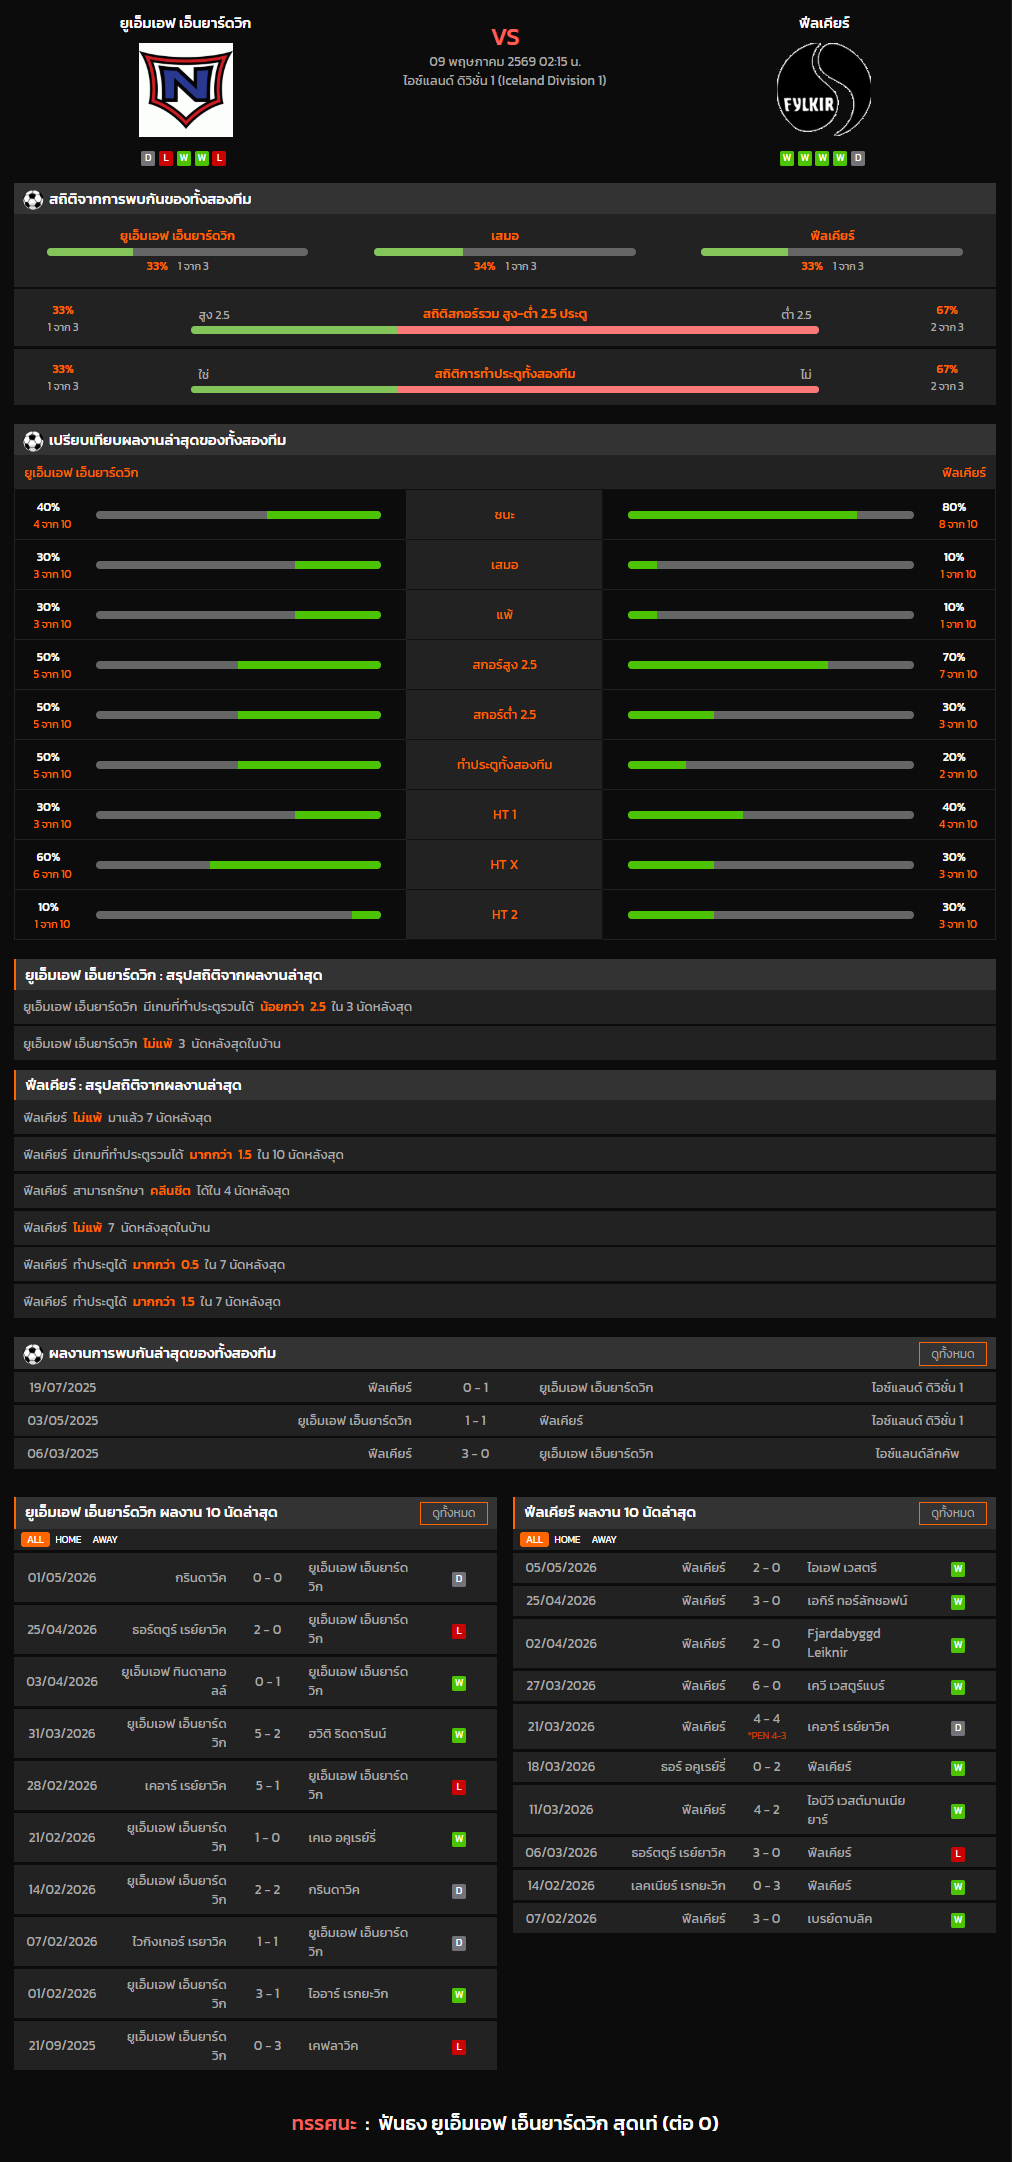Click the gray D badge under Fylkir logo

(x=858, y=158)
